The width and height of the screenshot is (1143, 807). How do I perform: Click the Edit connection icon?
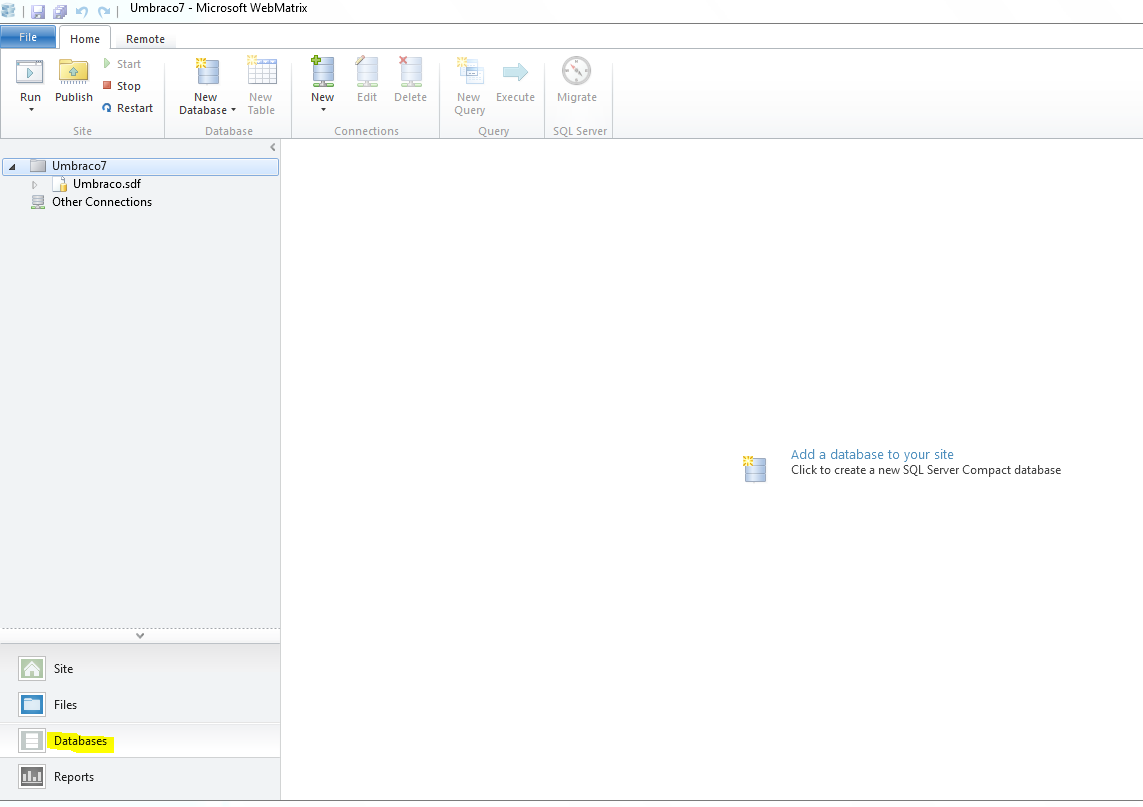(367, 71)
